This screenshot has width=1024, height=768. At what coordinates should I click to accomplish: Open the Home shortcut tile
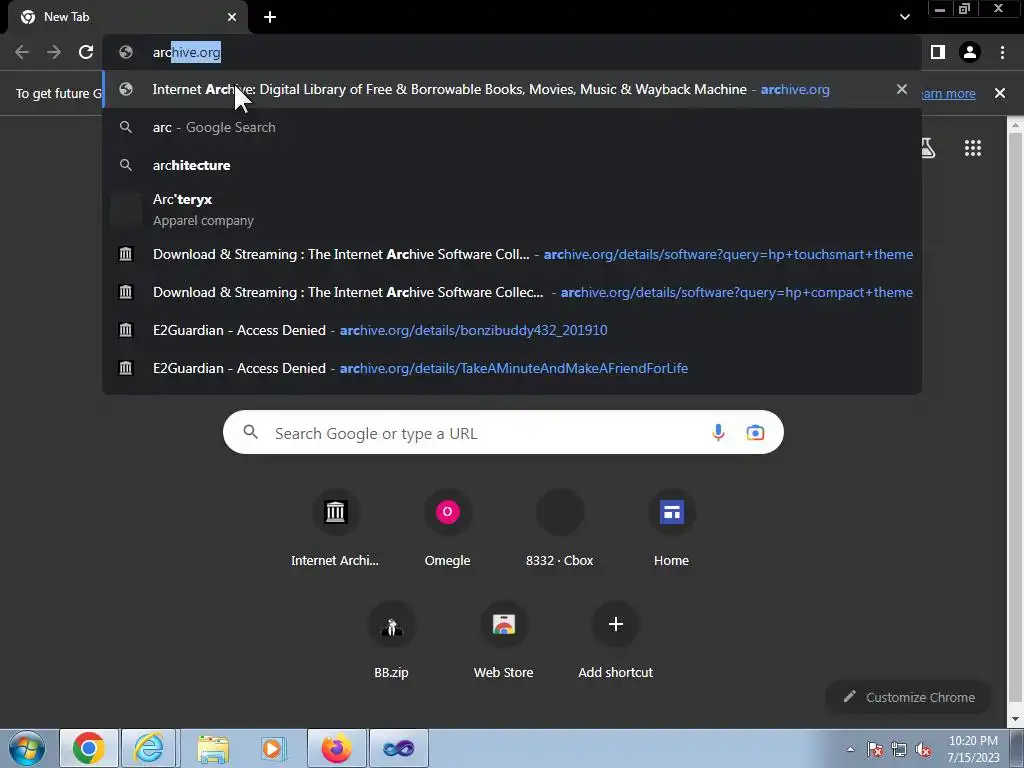pyautogui.click(x=671, y=528)
